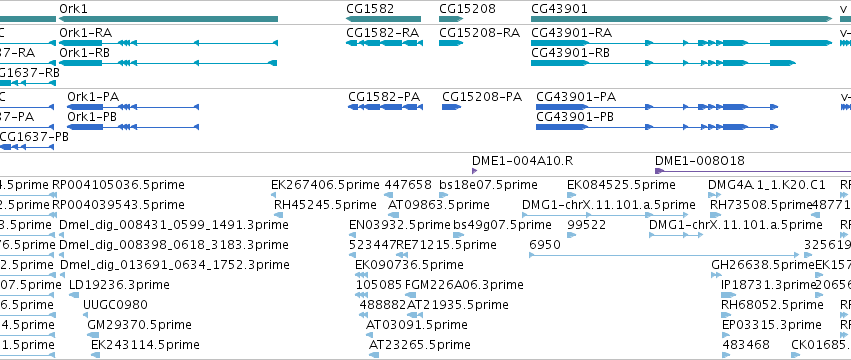
Task: Click the GM29370.5prime EST glyph
Action: 93,335
